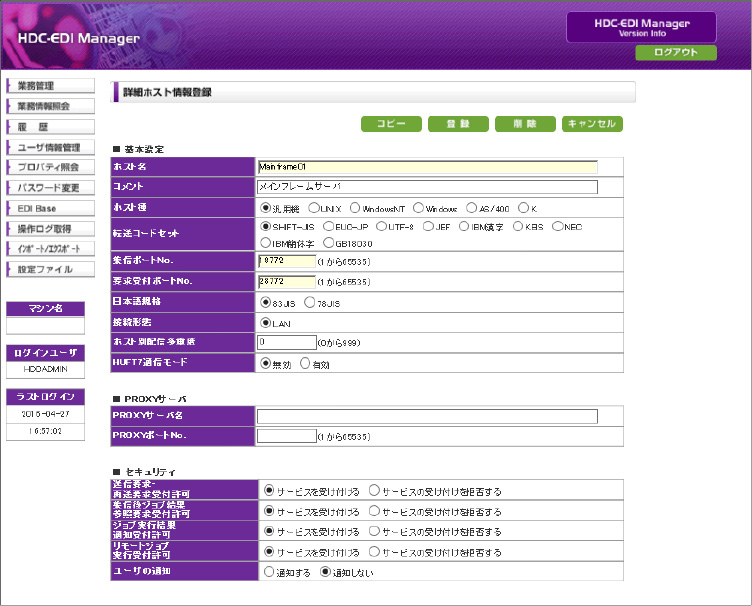Viewport: 752px width, 606px height.
Task: Enable HULFT7 communication mode with 有効
Action: point(305,364)
